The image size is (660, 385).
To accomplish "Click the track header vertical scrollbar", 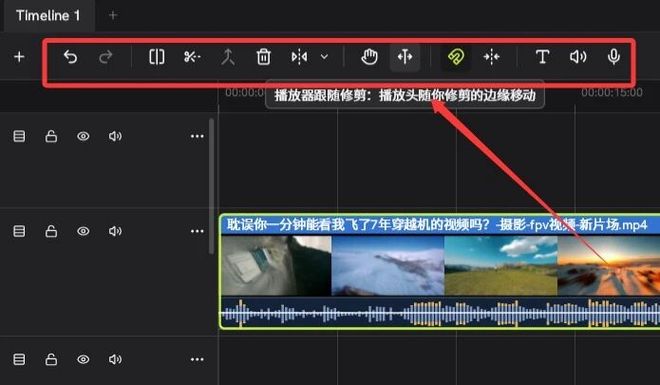I will tap(211, 186).
